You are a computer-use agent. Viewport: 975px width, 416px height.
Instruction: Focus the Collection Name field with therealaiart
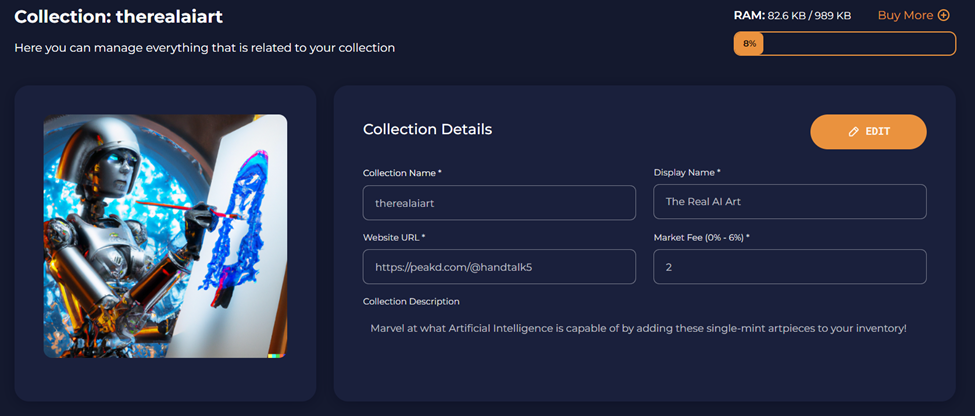(499, 202)
